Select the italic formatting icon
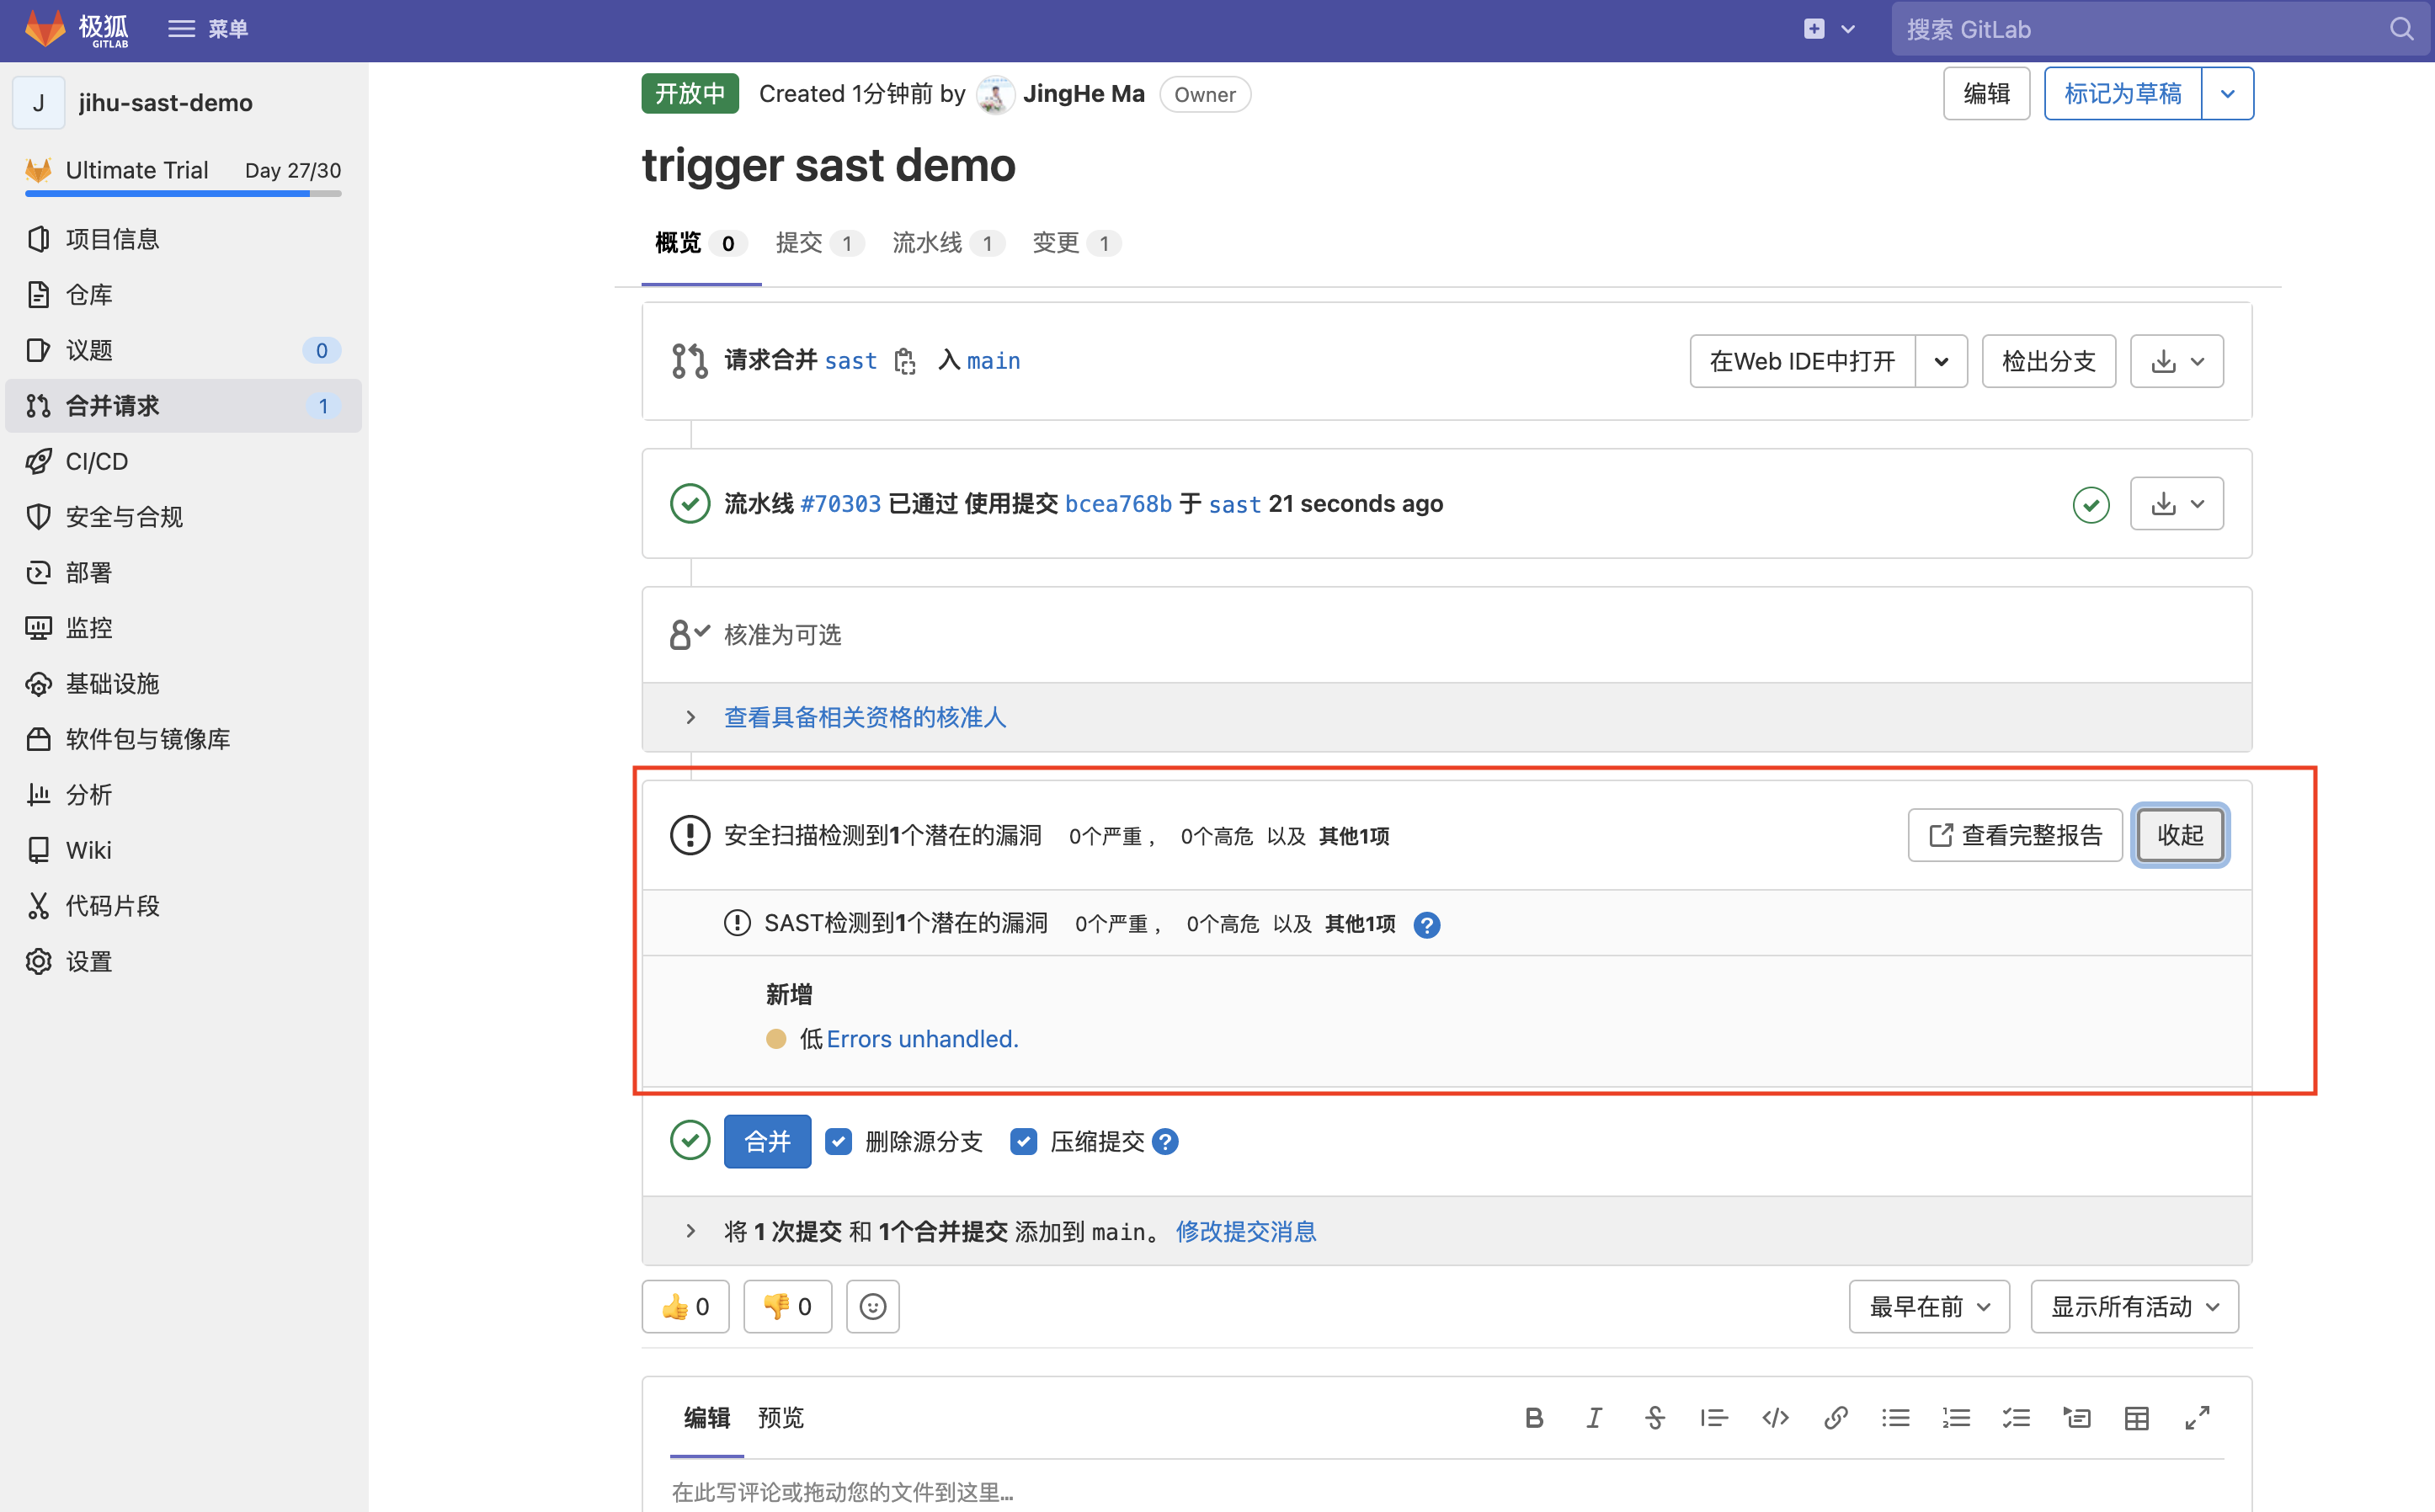This screenshot has height=1512, width=2435. click(1594, 1417)
